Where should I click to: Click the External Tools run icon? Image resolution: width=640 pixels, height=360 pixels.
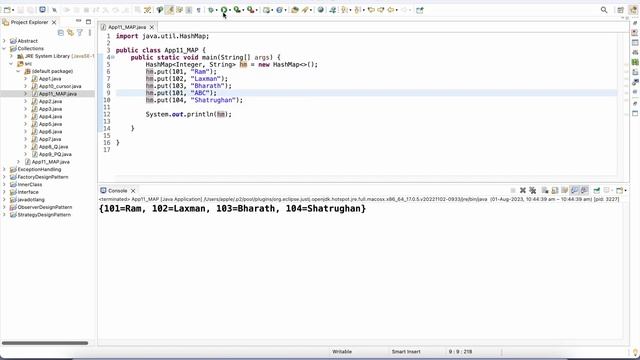click(x=251, y=10)
